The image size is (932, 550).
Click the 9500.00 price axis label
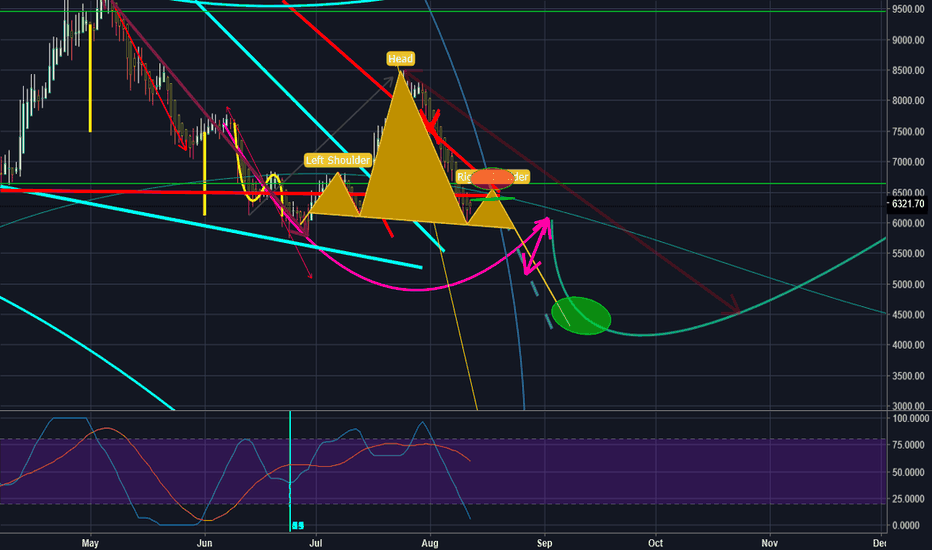coord(908,10)
